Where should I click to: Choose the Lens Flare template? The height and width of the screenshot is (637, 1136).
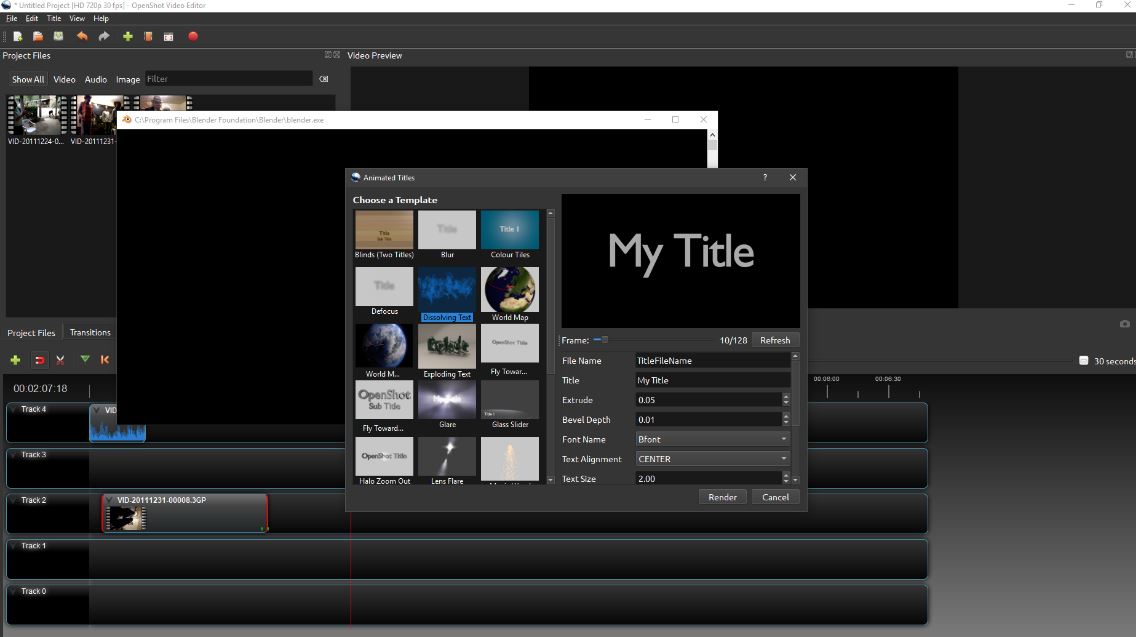[447, 461]
